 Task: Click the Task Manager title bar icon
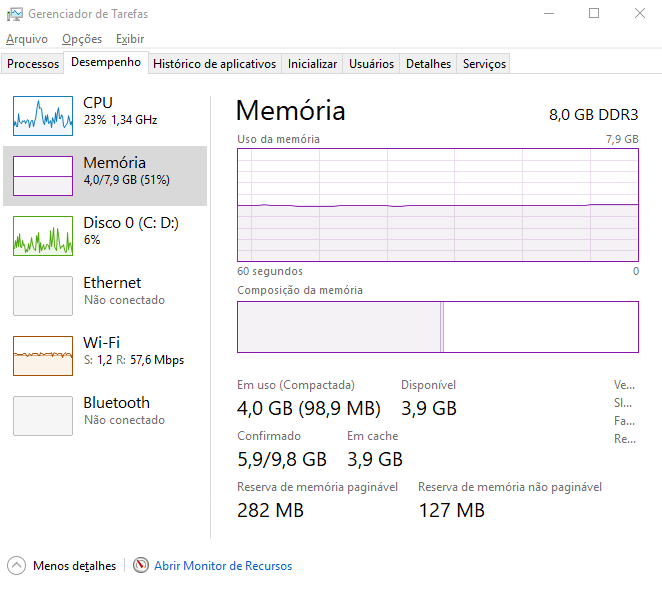[x=14, y=14]
